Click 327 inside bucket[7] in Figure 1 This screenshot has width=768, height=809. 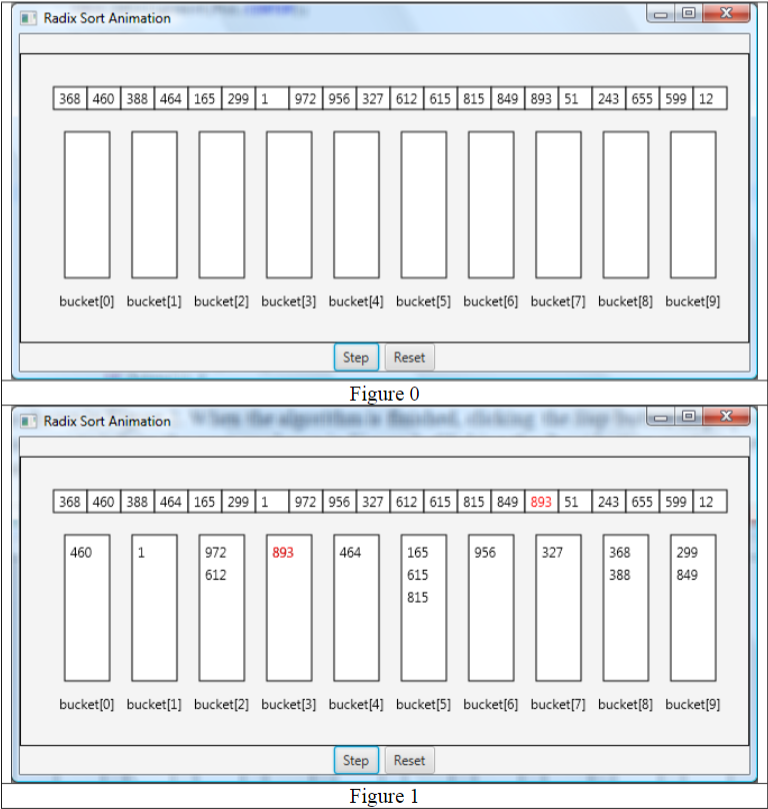tap(552, 553)
